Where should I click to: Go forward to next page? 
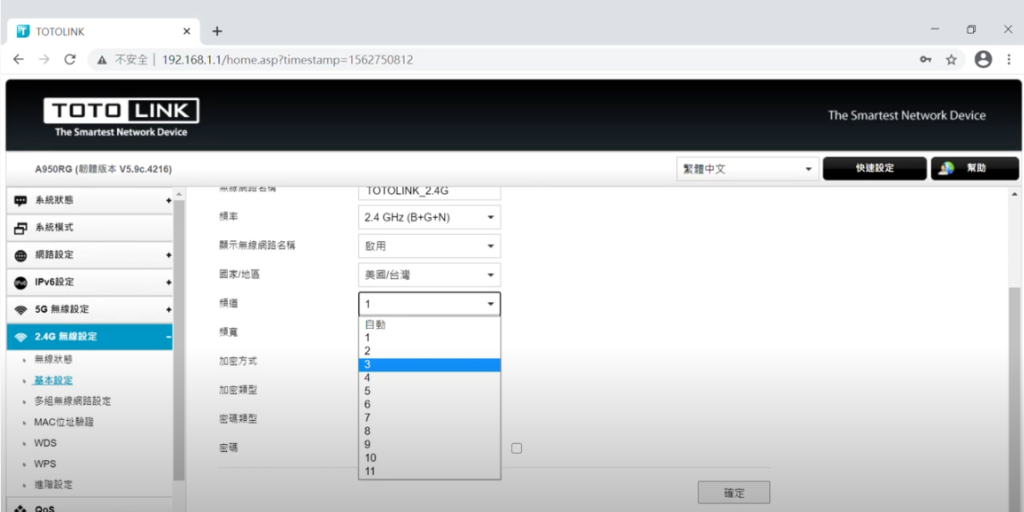44,59
